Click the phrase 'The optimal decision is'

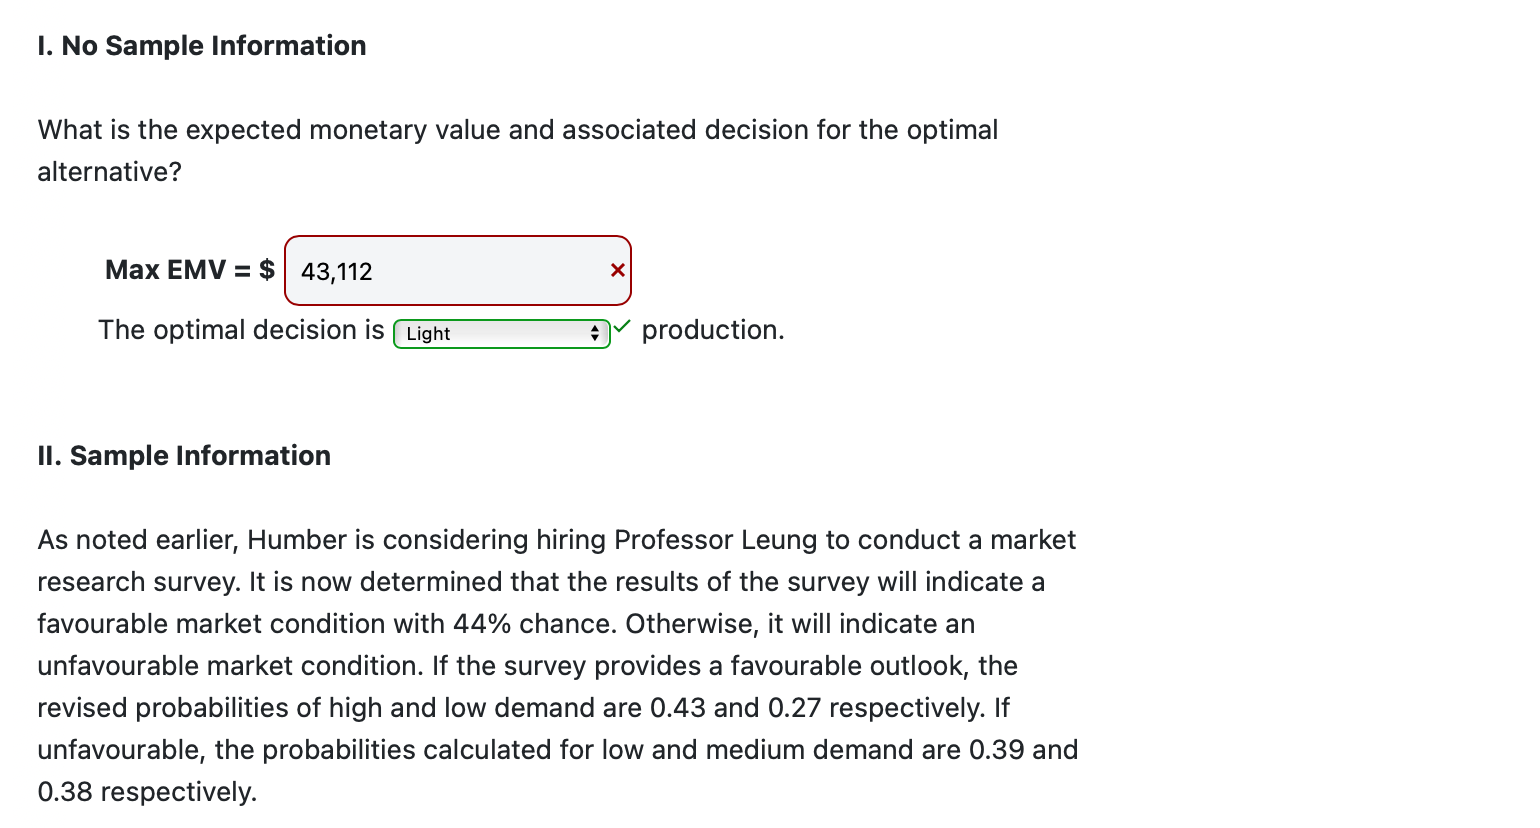pos(240,329)
